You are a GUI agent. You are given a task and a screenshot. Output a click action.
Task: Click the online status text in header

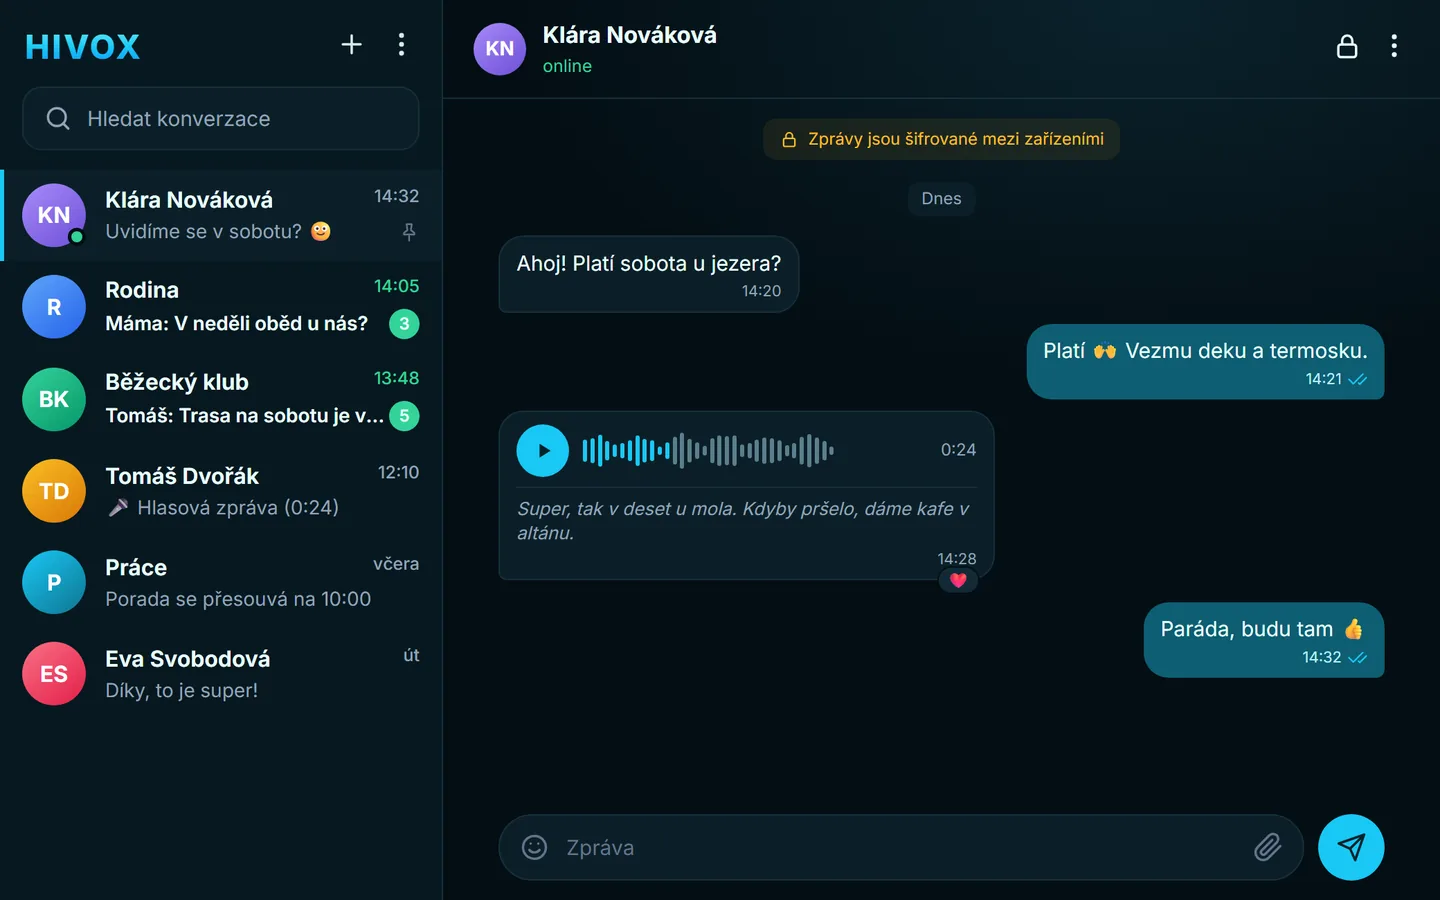point(567,66)
